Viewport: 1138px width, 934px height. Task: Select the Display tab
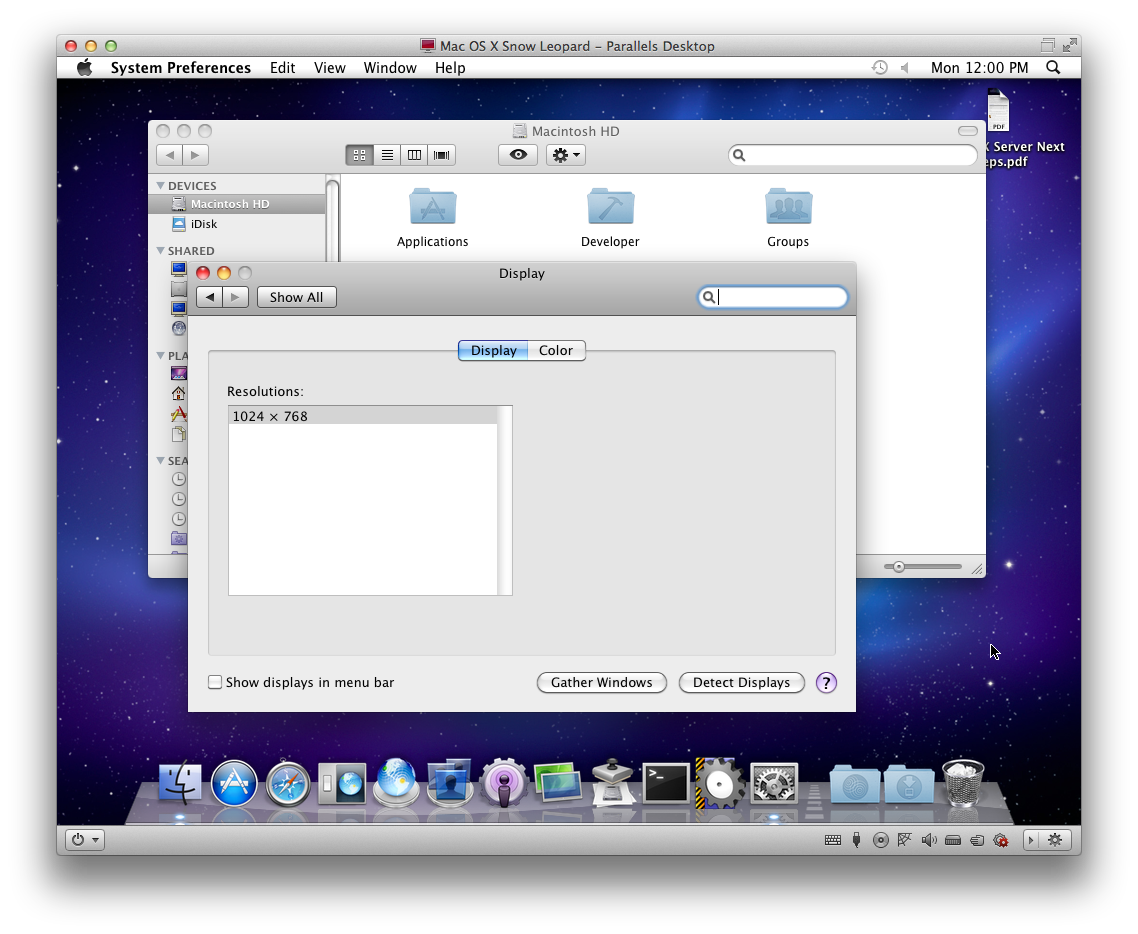click(494, 351)
